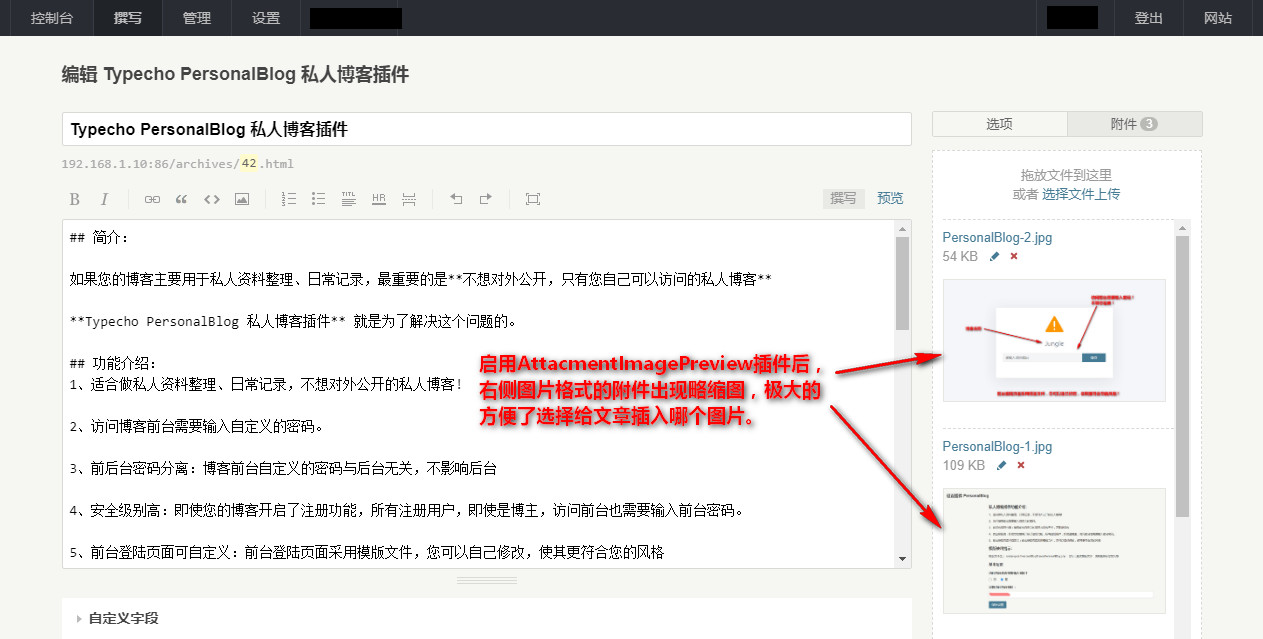Click the attachment count badge 3
The height and width of the screenshot is (639, 1263).
tap(1149, 124)
